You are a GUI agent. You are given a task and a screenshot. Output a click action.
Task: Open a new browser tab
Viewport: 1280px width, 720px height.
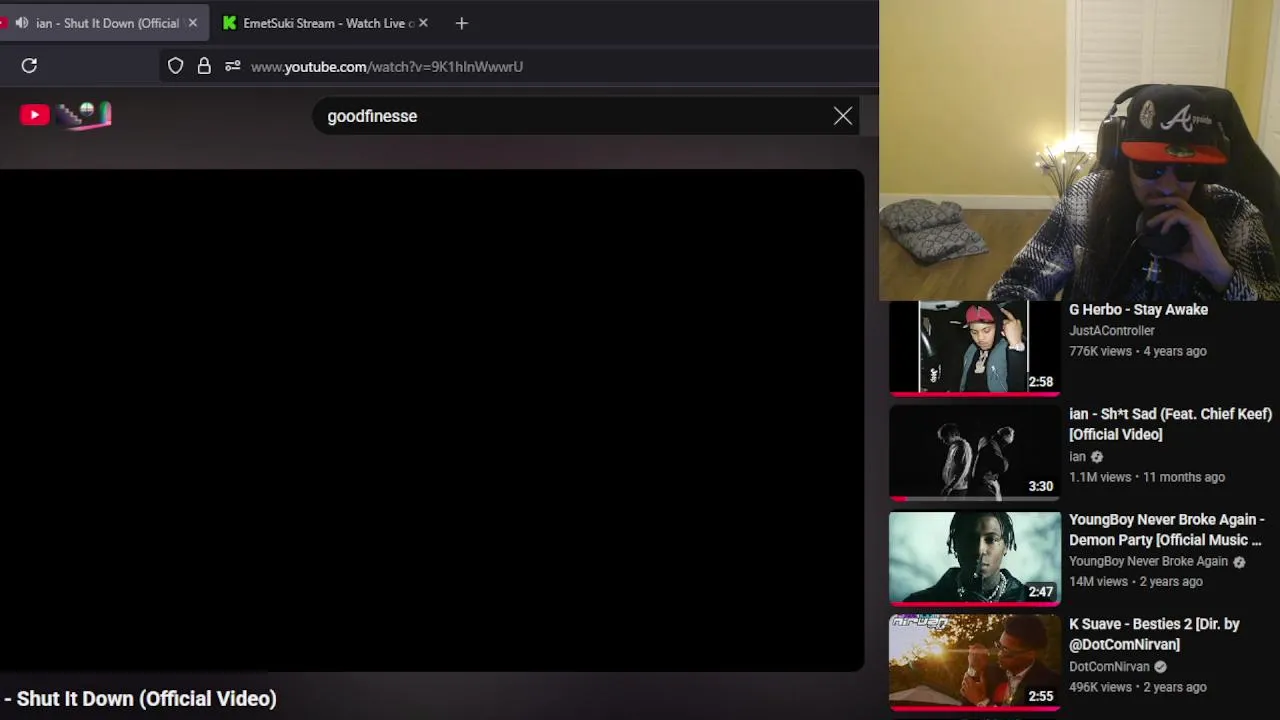pyautogui.click(x=461, y=23)
